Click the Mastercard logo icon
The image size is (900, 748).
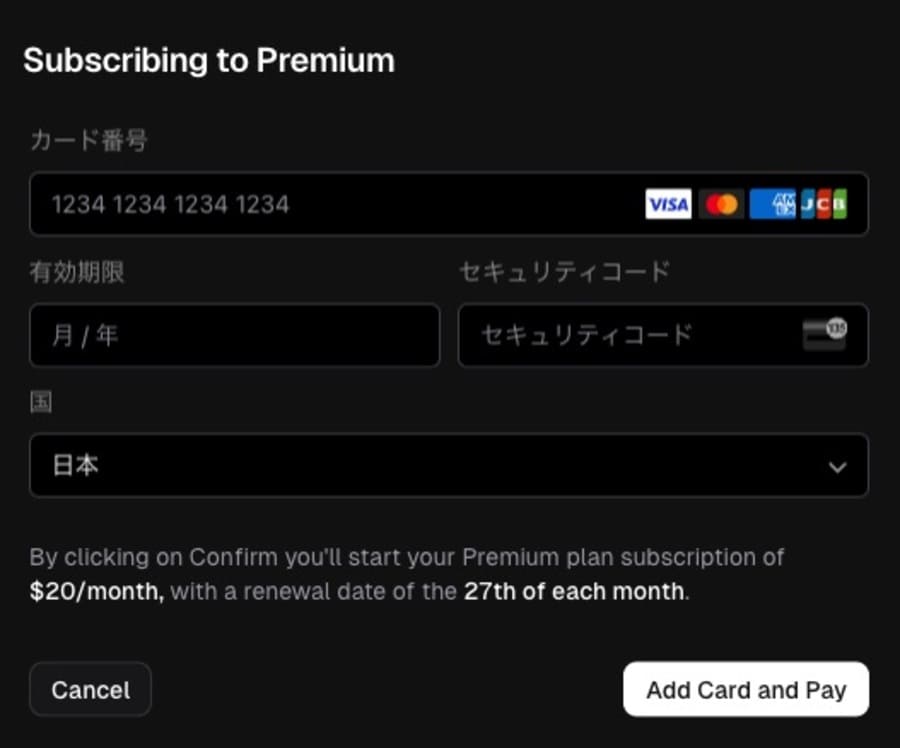721,204
